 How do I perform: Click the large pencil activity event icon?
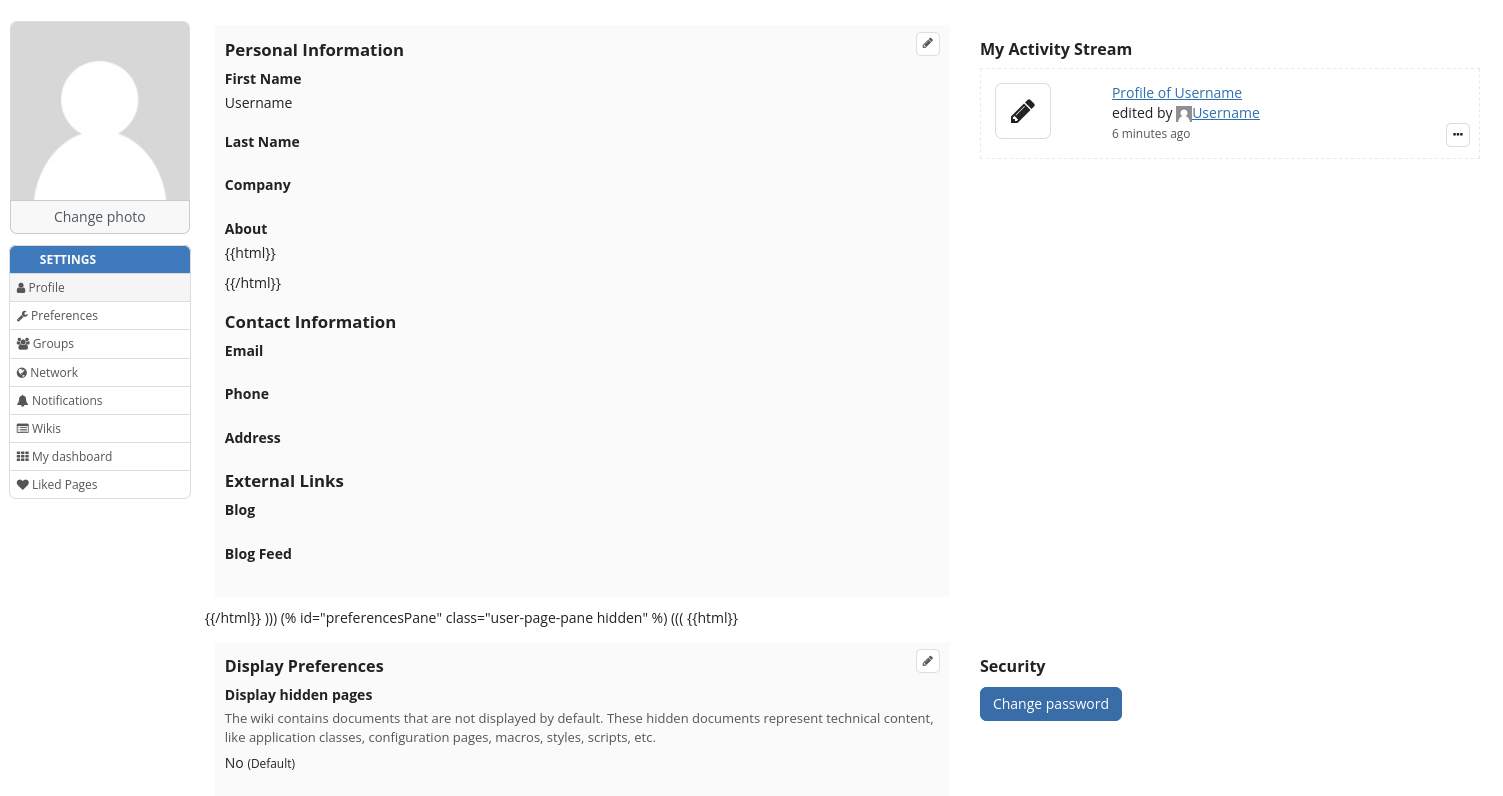click(1023, 111)
